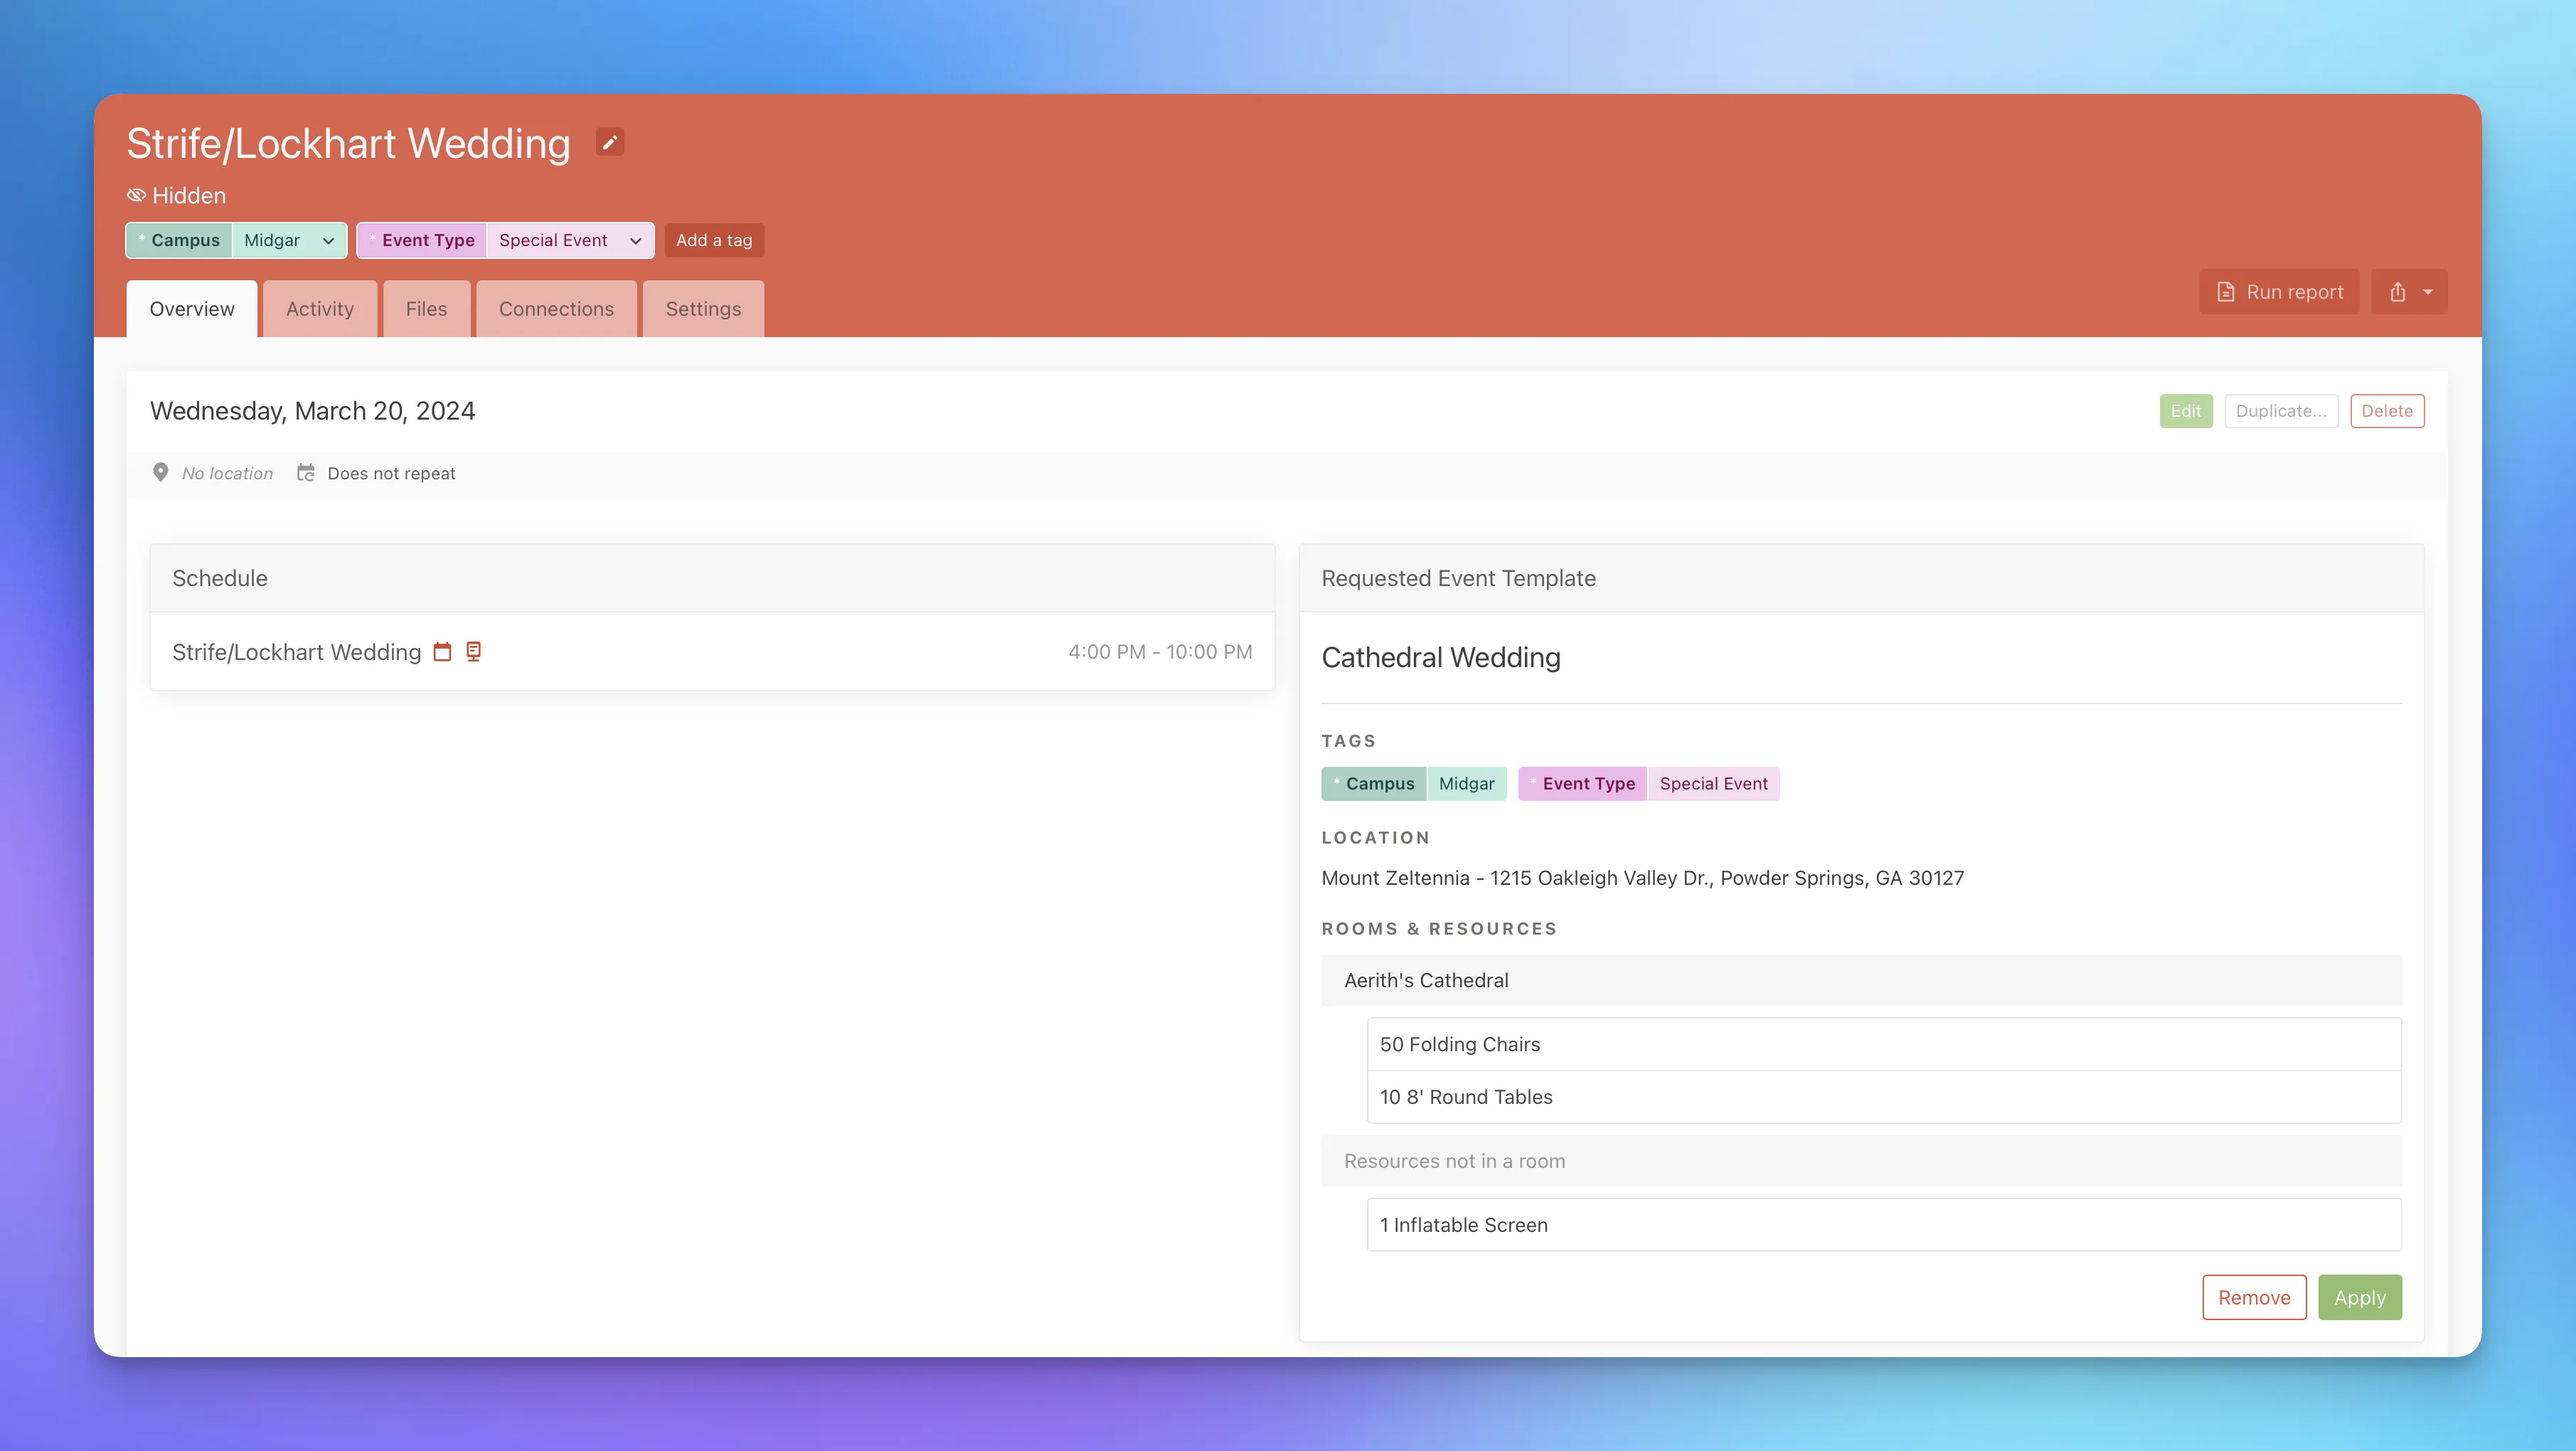Click the location pin icon beside No location
The width and height of the screenshot is (2576, 1451).
pos(161,472)
